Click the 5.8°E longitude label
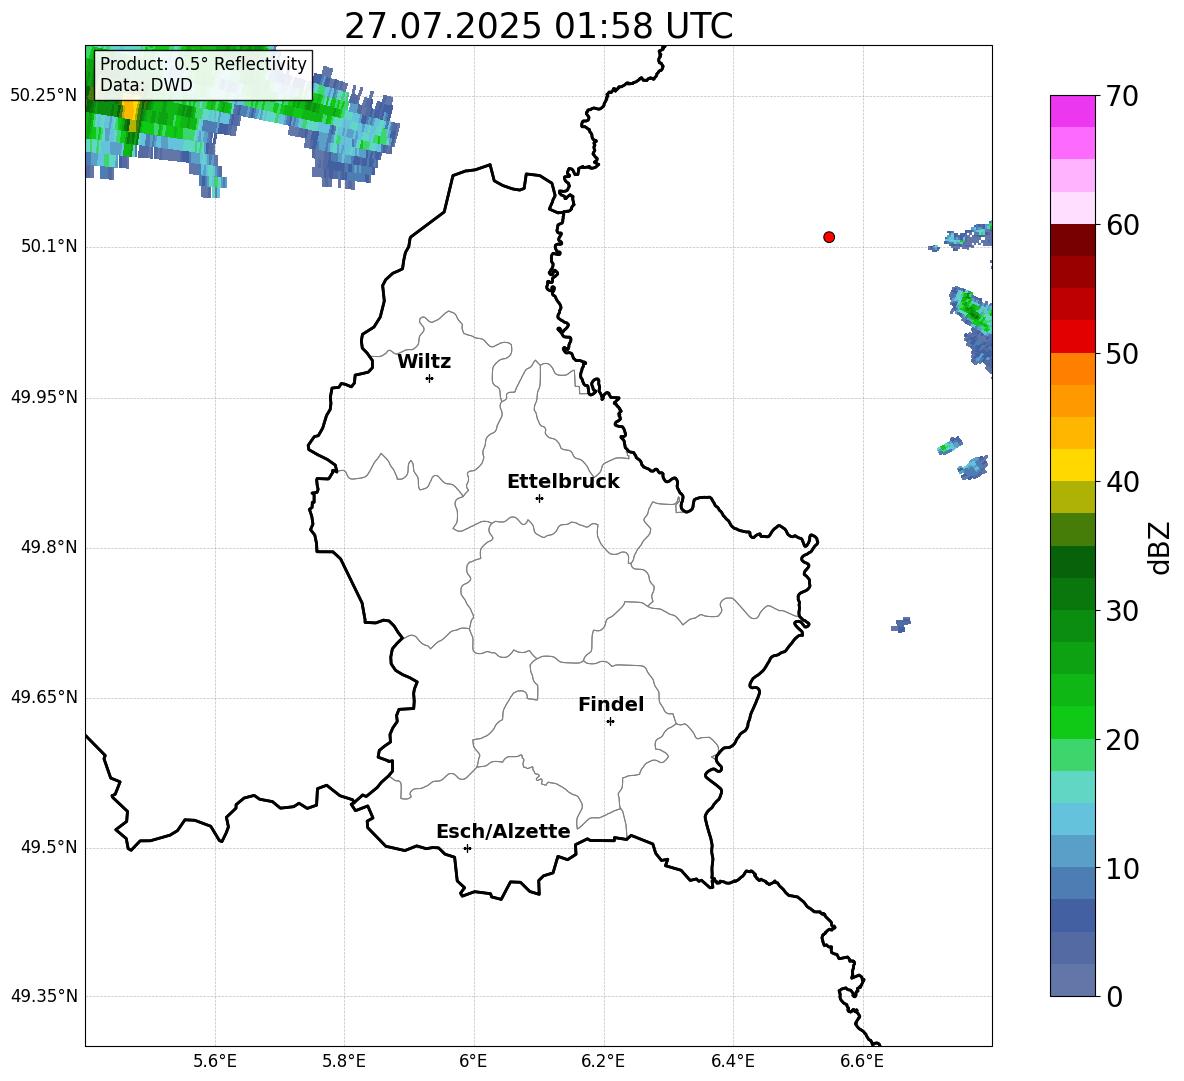 click(344, 1061)
